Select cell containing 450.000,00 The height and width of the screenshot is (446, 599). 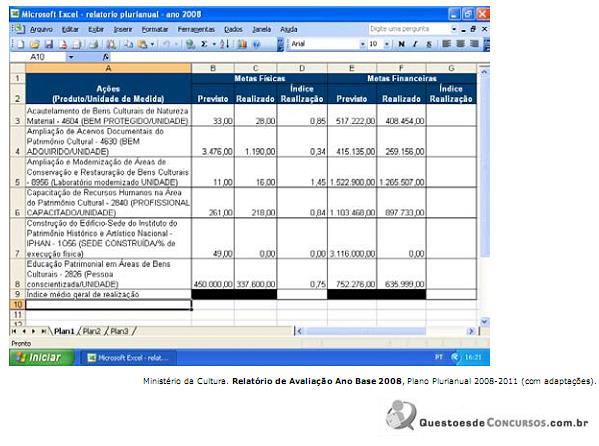point(212,274)
